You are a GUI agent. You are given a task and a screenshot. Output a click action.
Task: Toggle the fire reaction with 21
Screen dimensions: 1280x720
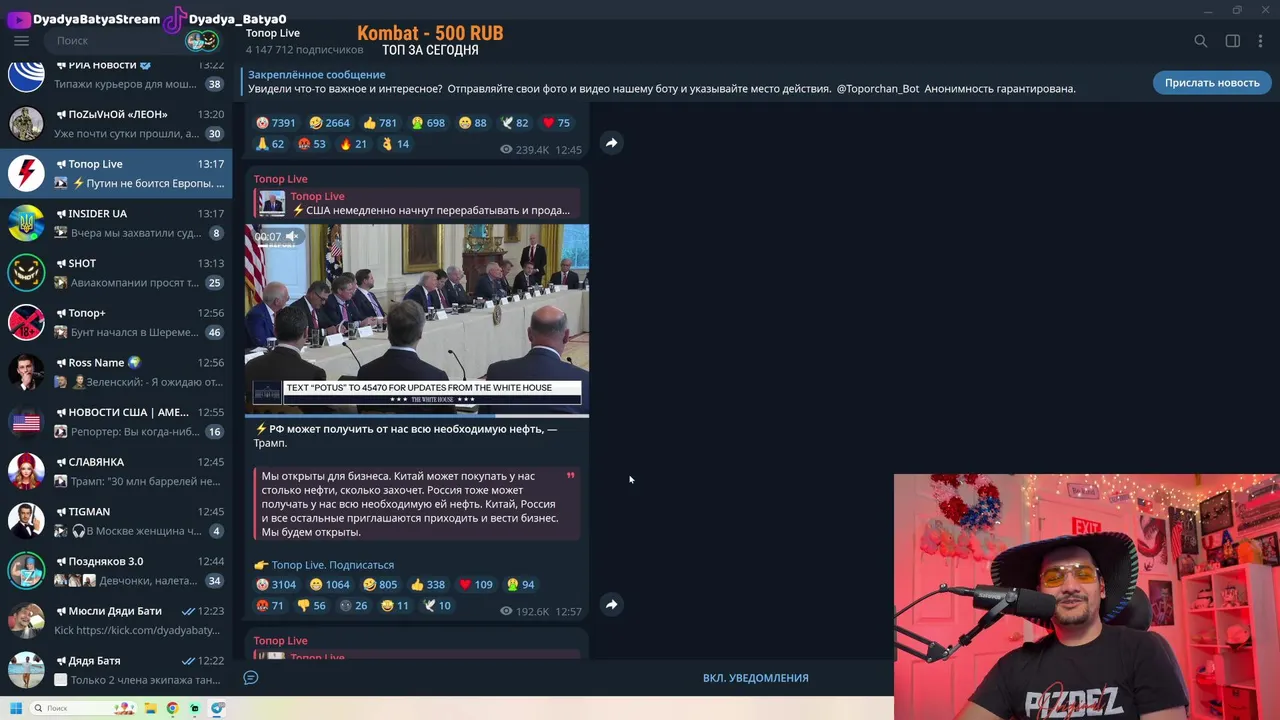pyautogui.click(x=353, y=144)
